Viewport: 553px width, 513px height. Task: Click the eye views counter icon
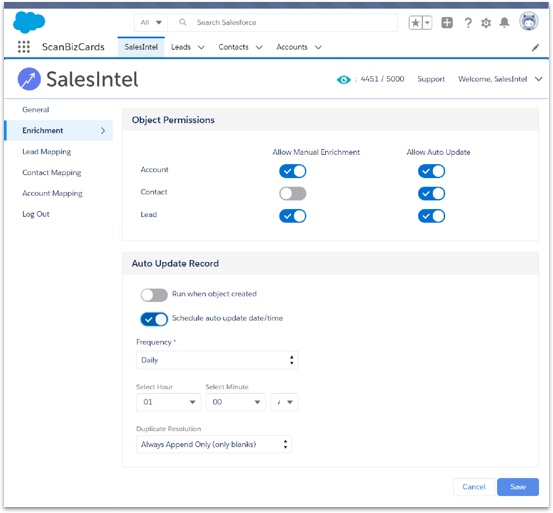(x=344, y=80)
